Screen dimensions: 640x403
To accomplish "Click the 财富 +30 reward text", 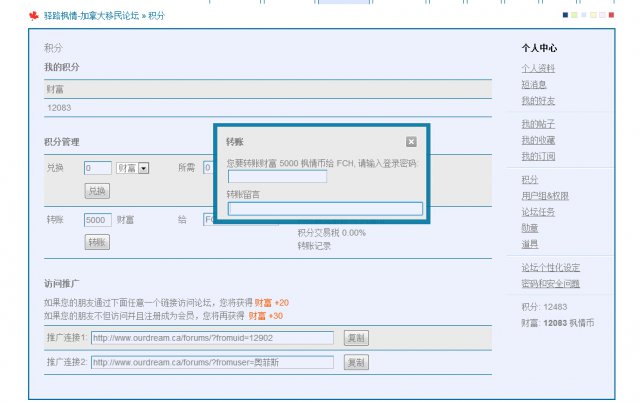I will (266, 316).
